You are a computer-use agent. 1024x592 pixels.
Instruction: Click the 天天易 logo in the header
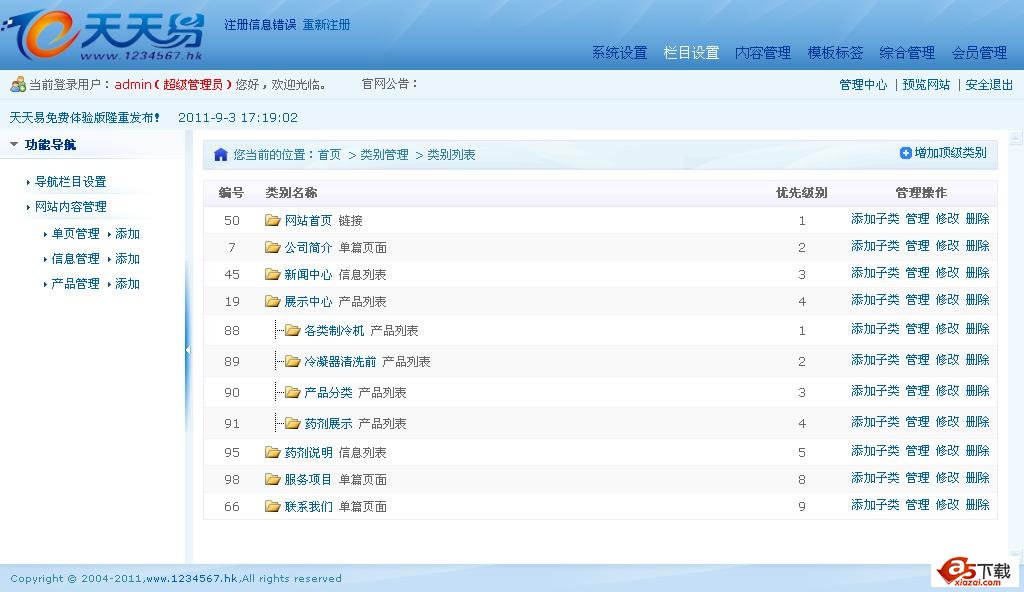105,36
